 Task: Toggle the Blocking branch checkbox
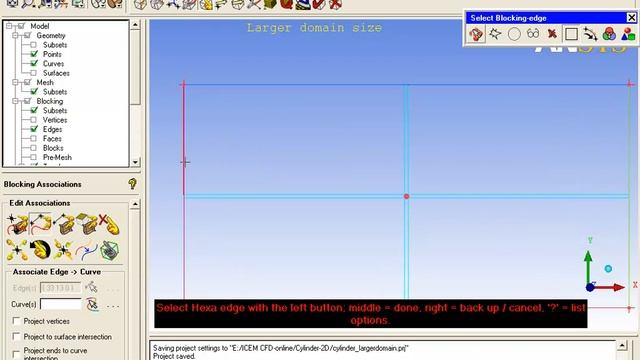coord(27,101)
